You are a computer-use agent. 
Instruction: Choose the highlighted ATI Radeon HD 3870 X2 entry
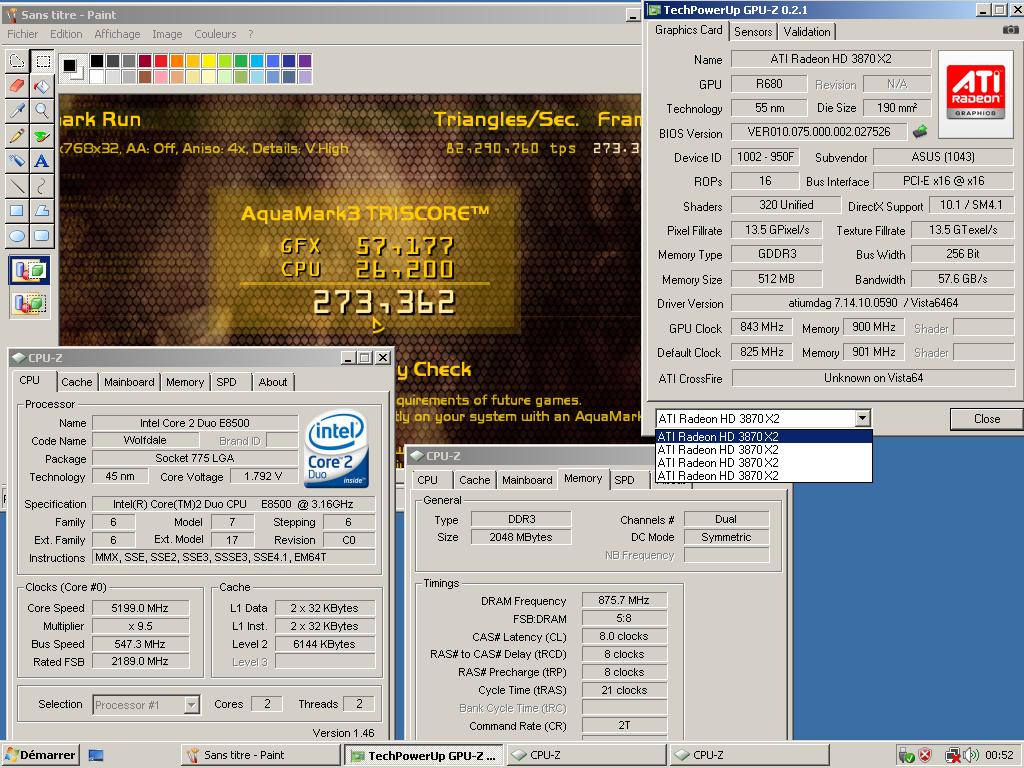[x=763, y=436]
